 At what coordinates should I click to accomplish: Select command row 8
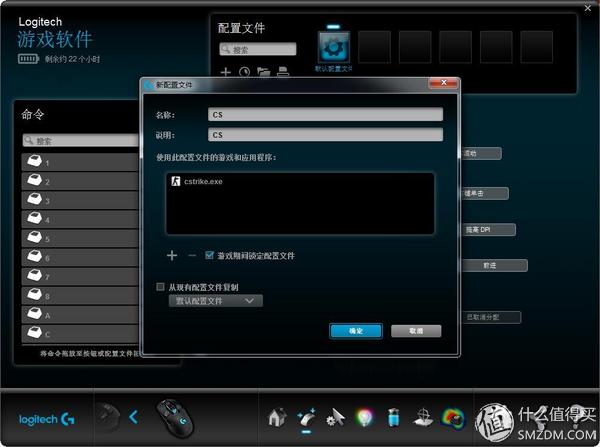[80, 295]
